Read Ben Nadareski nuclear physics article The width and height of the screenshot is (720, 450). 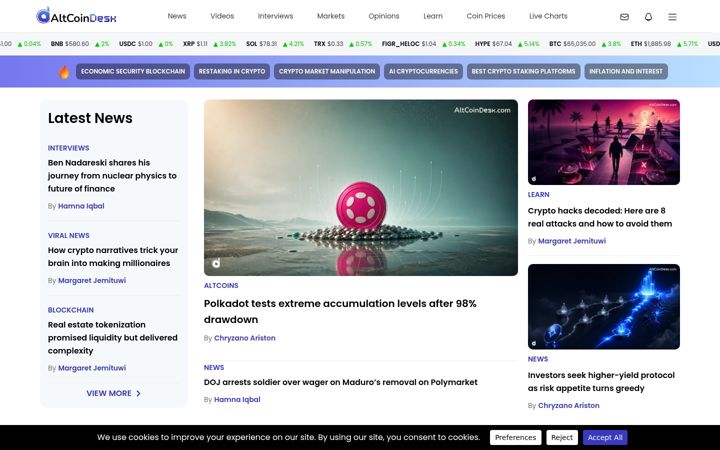pos(112,176)
